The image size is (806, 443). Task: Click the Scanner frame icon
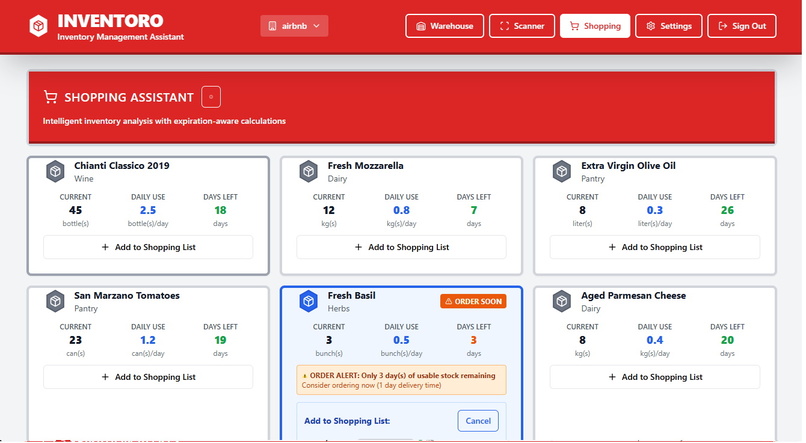[x=504, y=26]
